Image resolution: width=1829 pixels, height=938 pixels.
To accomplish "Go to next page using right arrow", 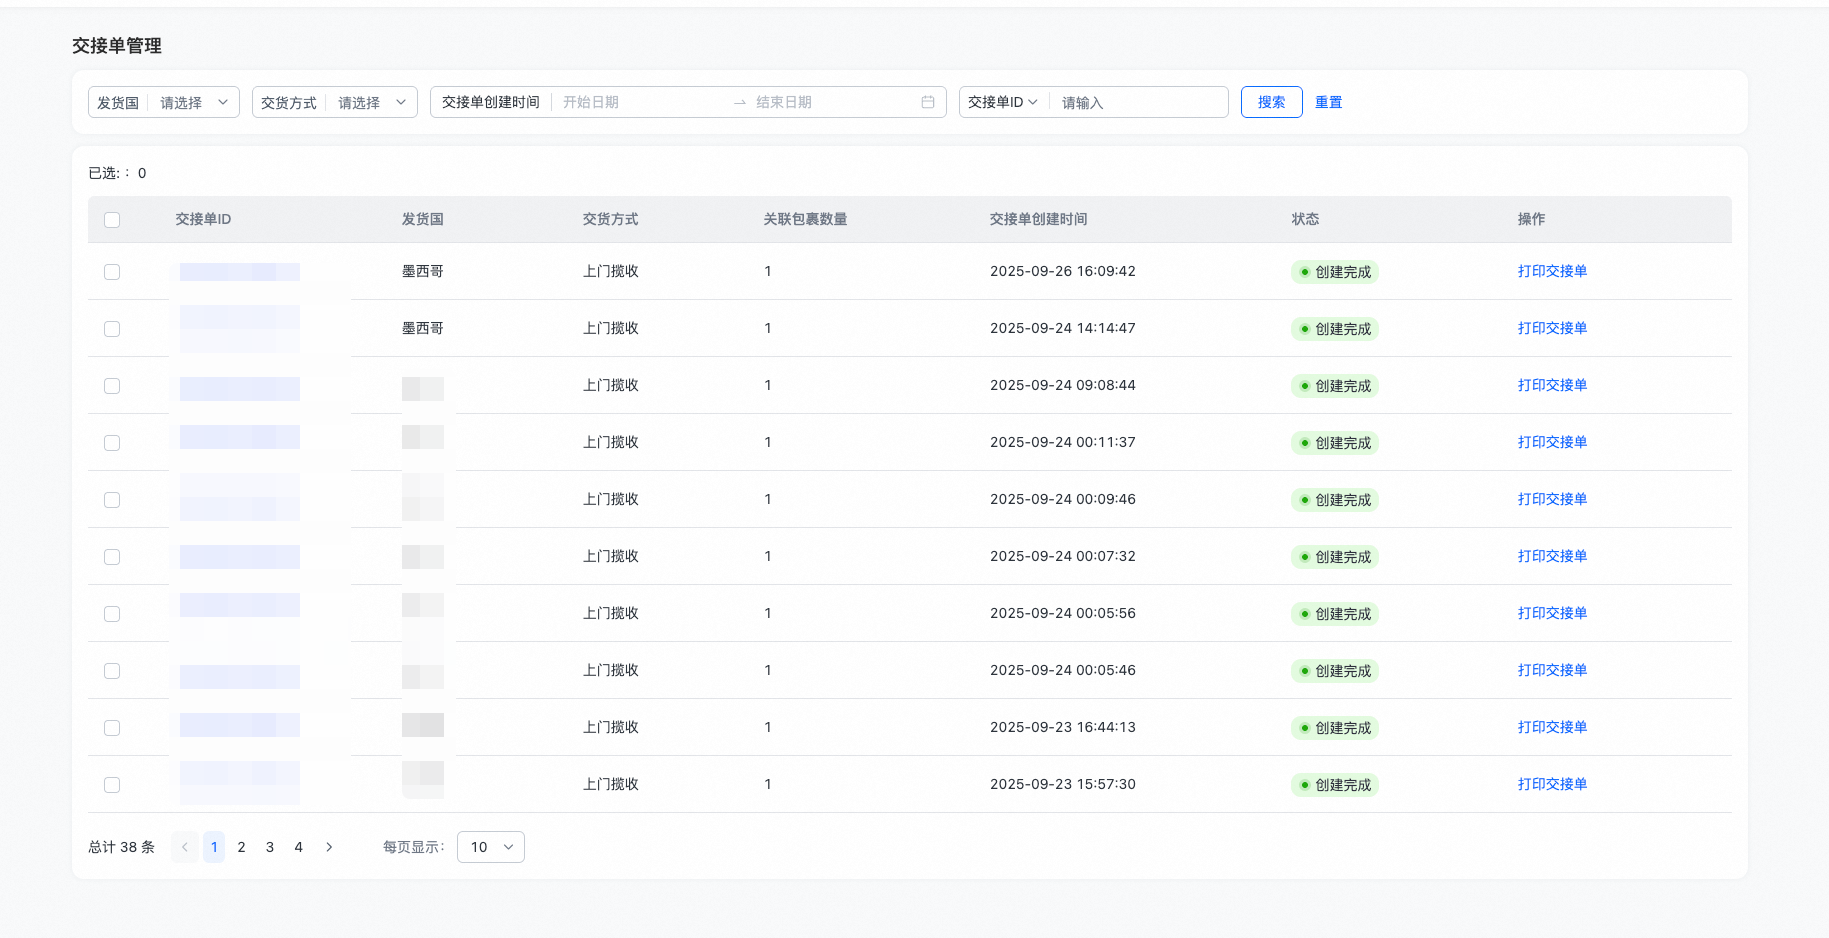I will pos(329,847).
